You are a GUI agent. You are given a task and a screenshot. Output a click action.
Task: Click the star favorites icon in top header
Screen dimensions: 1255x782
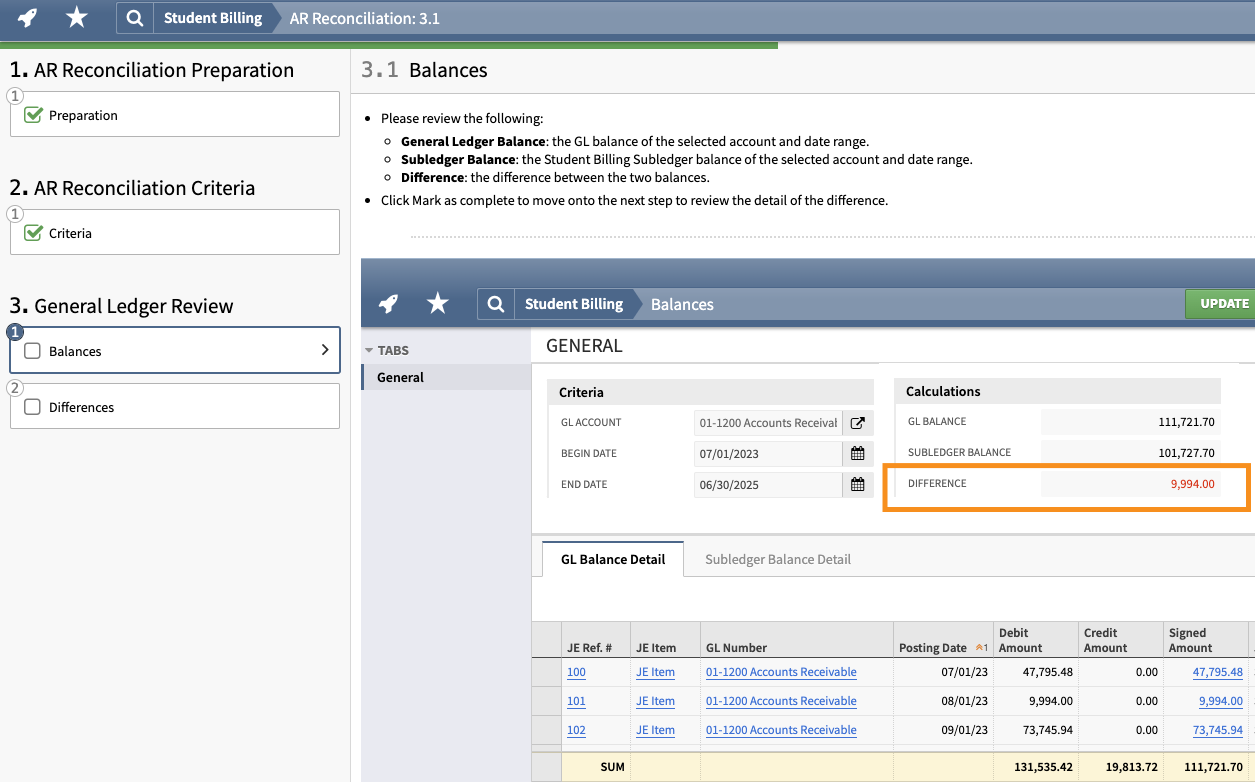pyautogui.click(x=76, y=18)
